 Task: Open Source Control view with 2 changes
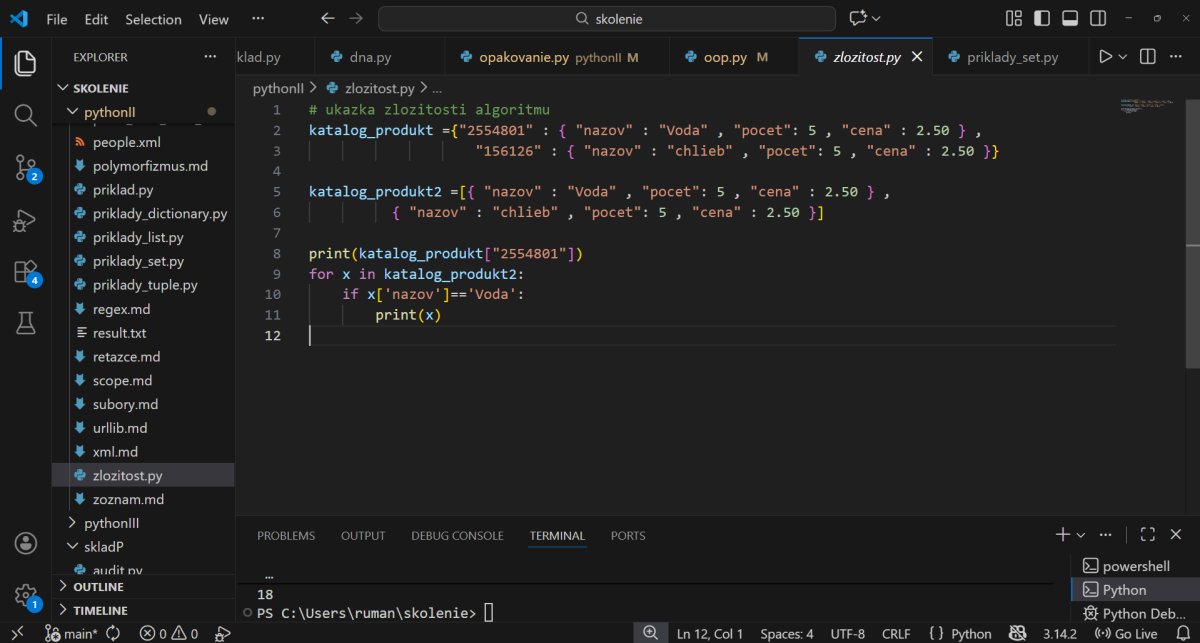[25, 167]
